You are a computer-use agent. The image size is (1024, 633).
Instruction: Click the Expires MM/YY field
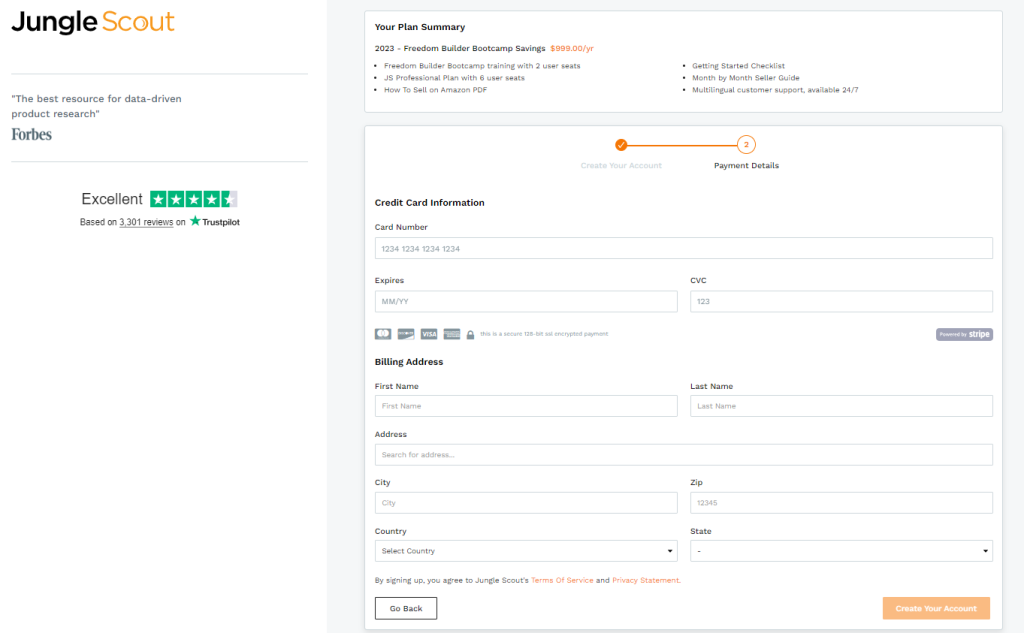coord(526,301)
